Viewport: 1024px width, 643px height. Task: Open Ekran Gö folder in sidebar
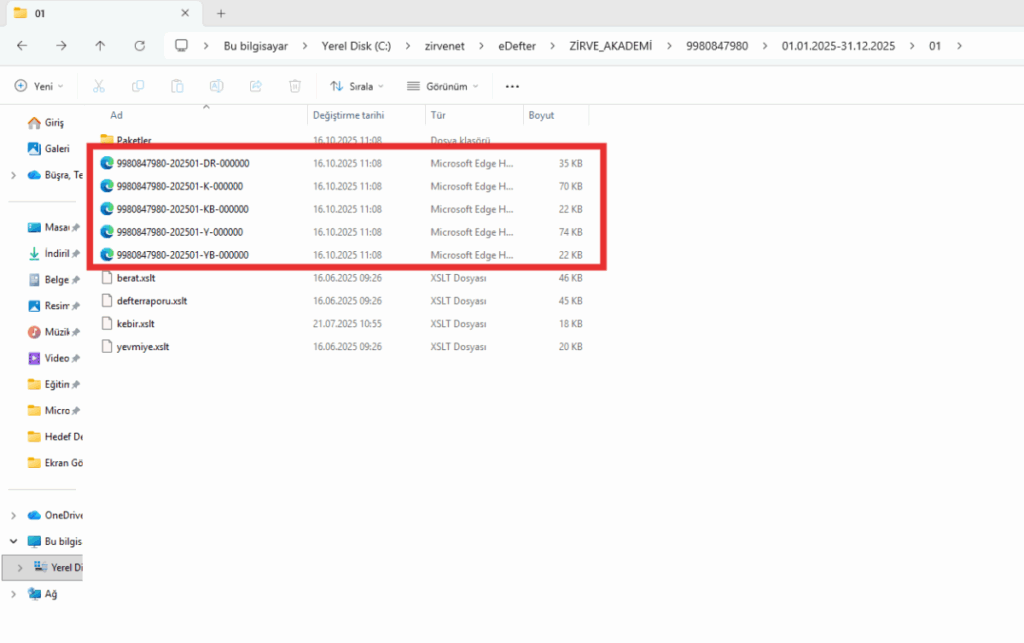55,462
